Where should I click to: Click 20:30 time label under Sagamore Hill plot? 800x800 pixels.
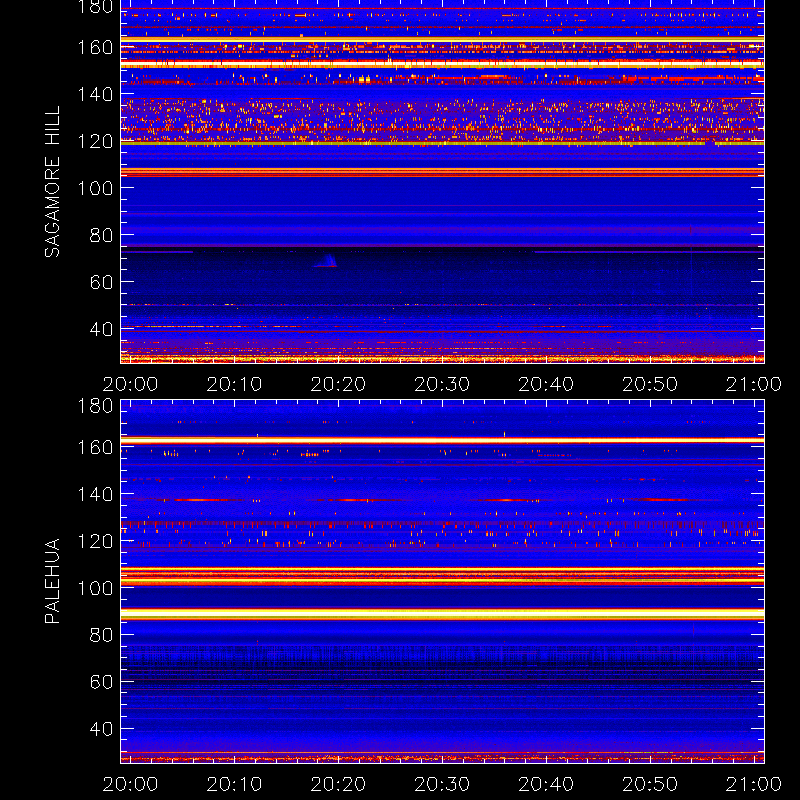point(442,384)
